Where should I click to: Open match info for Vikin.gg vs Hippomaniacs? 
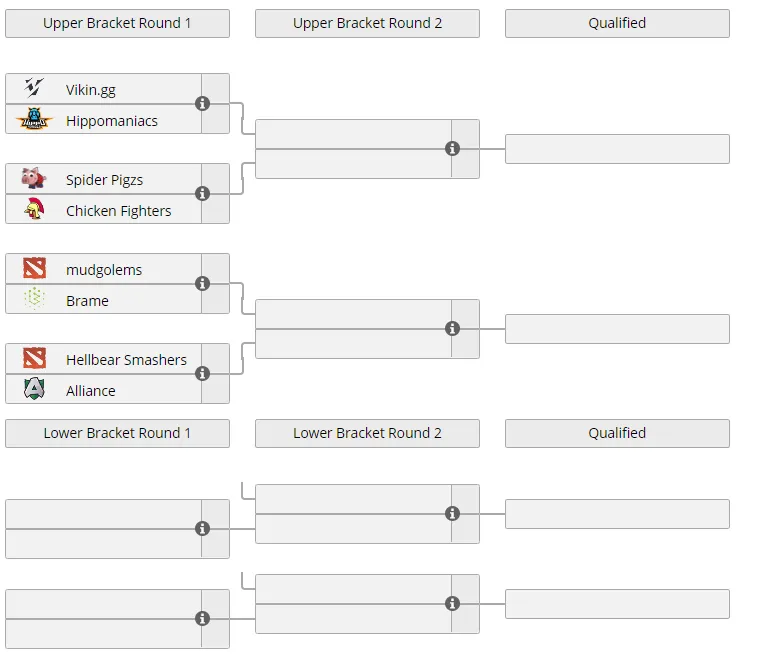(202, 104)
